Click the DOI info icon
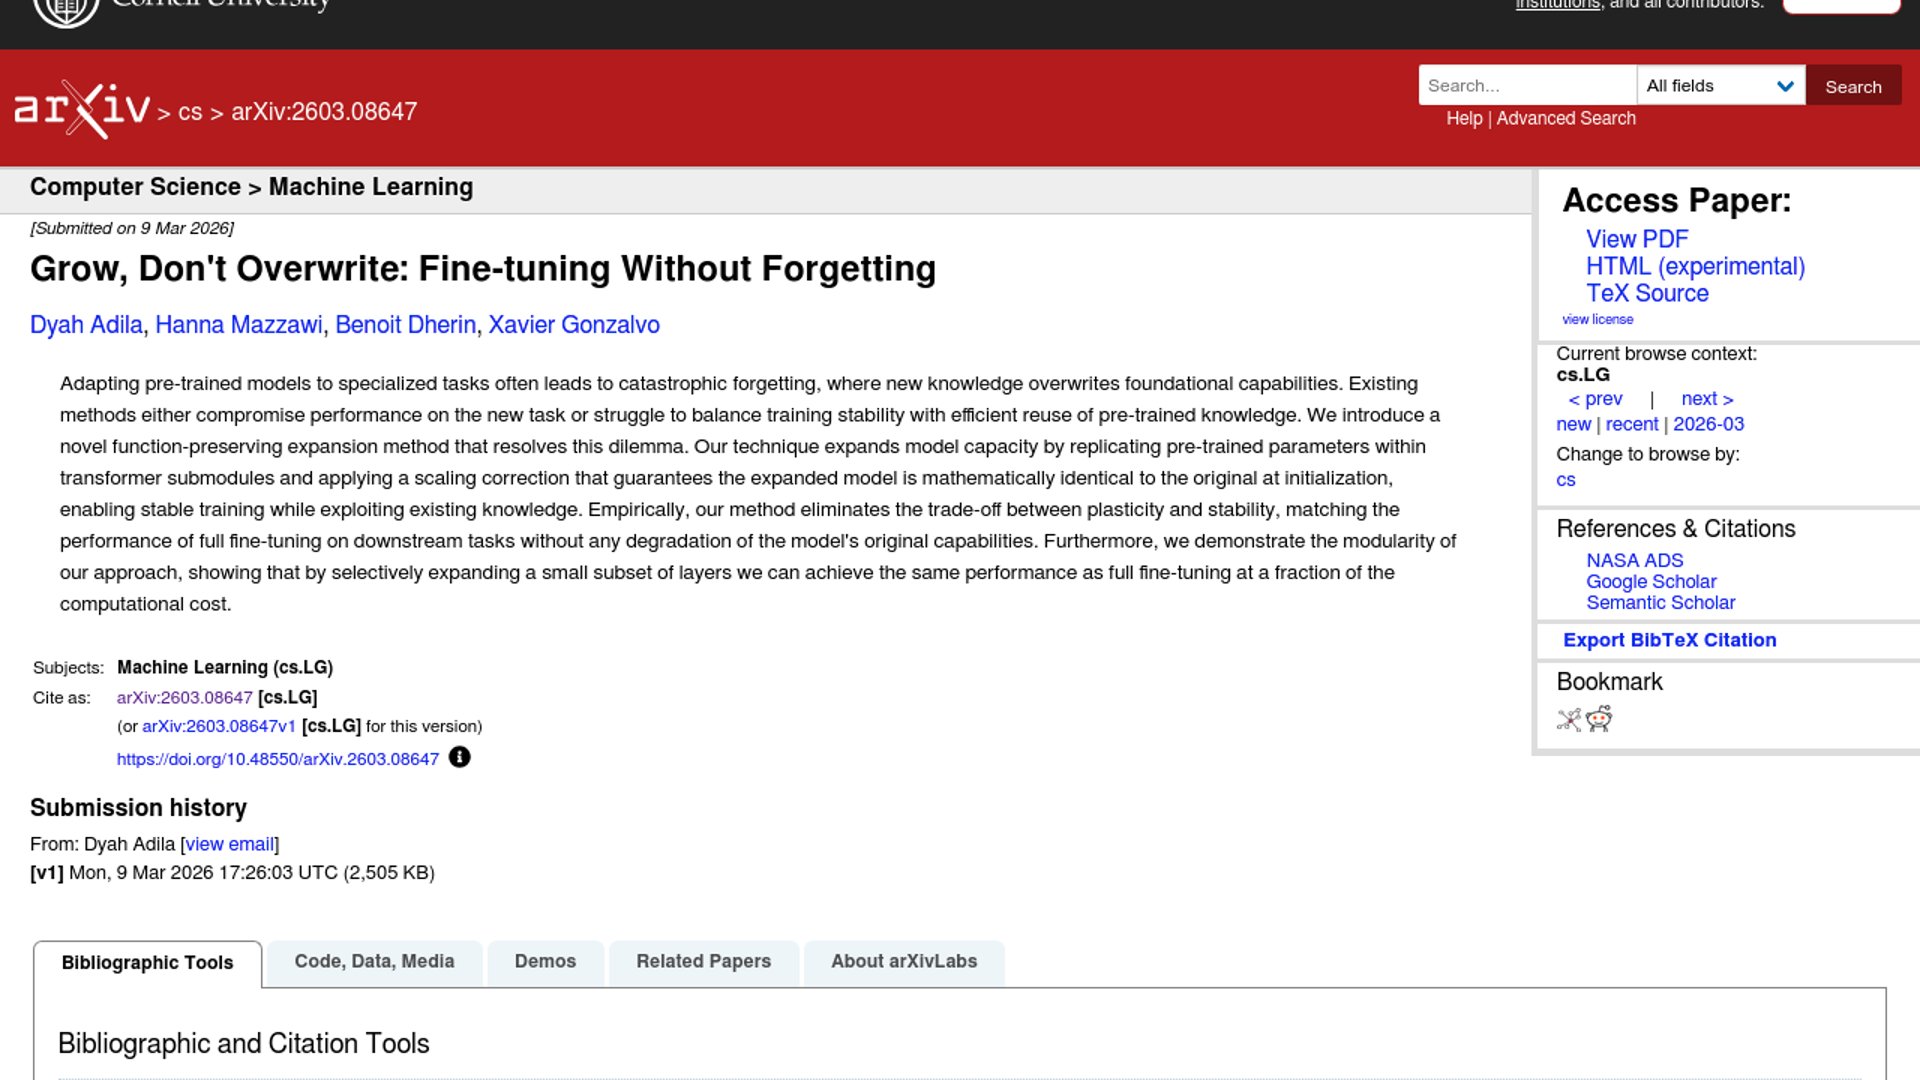Viewport: 1920px width, 1080px height. [459, 758]
